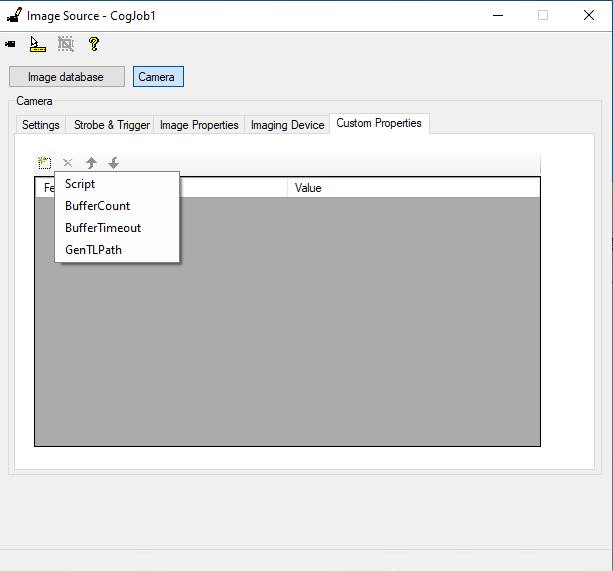Click the delete property X icon
This screenshot has height=571, width=613.
(68, 163)
